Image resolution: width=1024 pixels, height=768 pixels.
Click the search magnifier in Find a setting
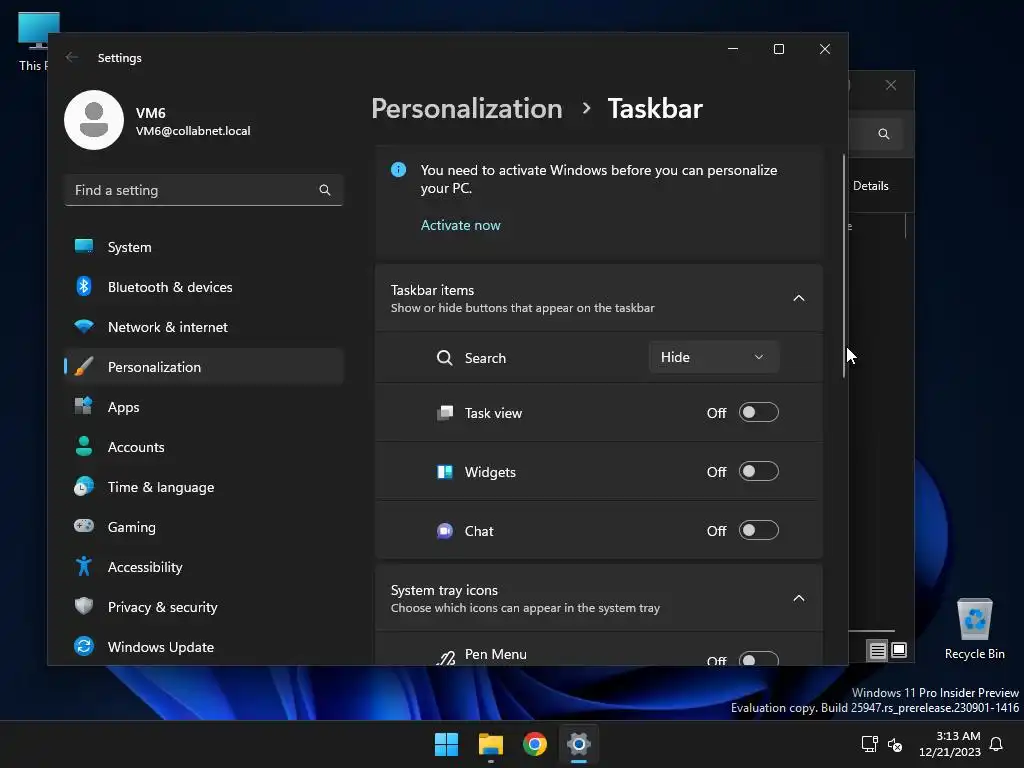[x=325, y=190]
